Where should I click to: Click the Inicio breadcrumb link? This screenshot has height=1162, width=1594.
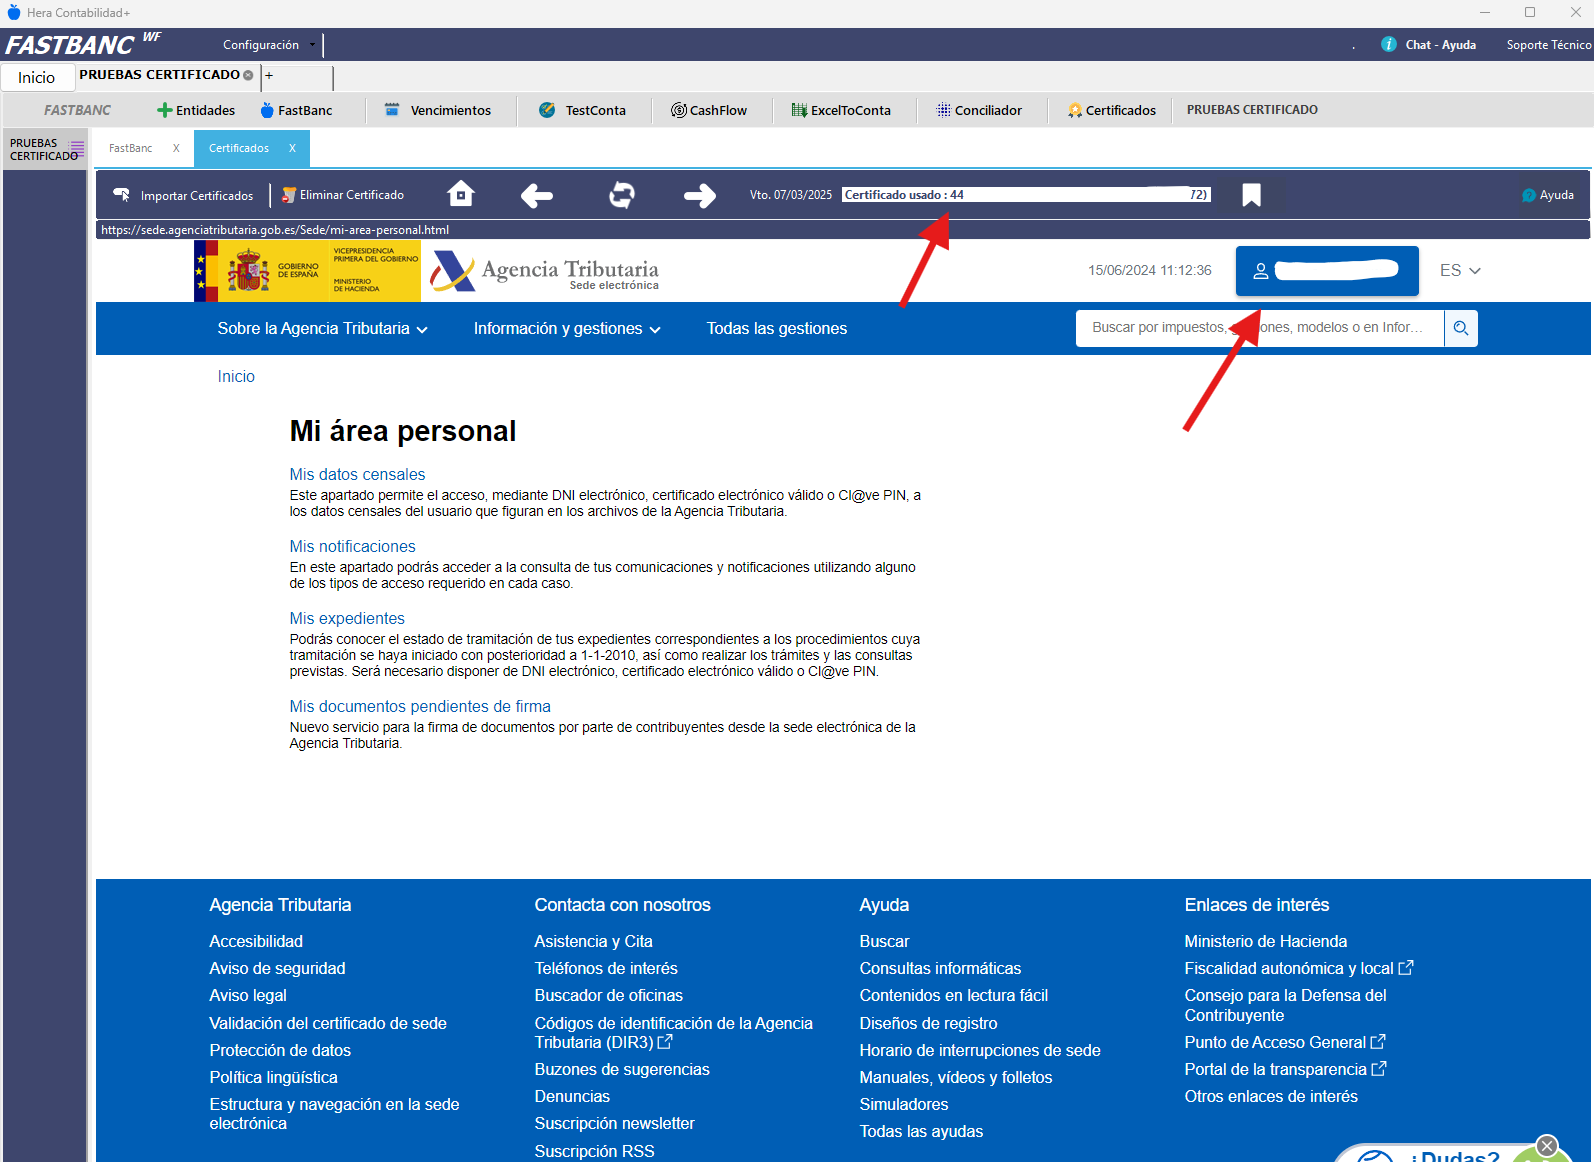click(236, 376)
